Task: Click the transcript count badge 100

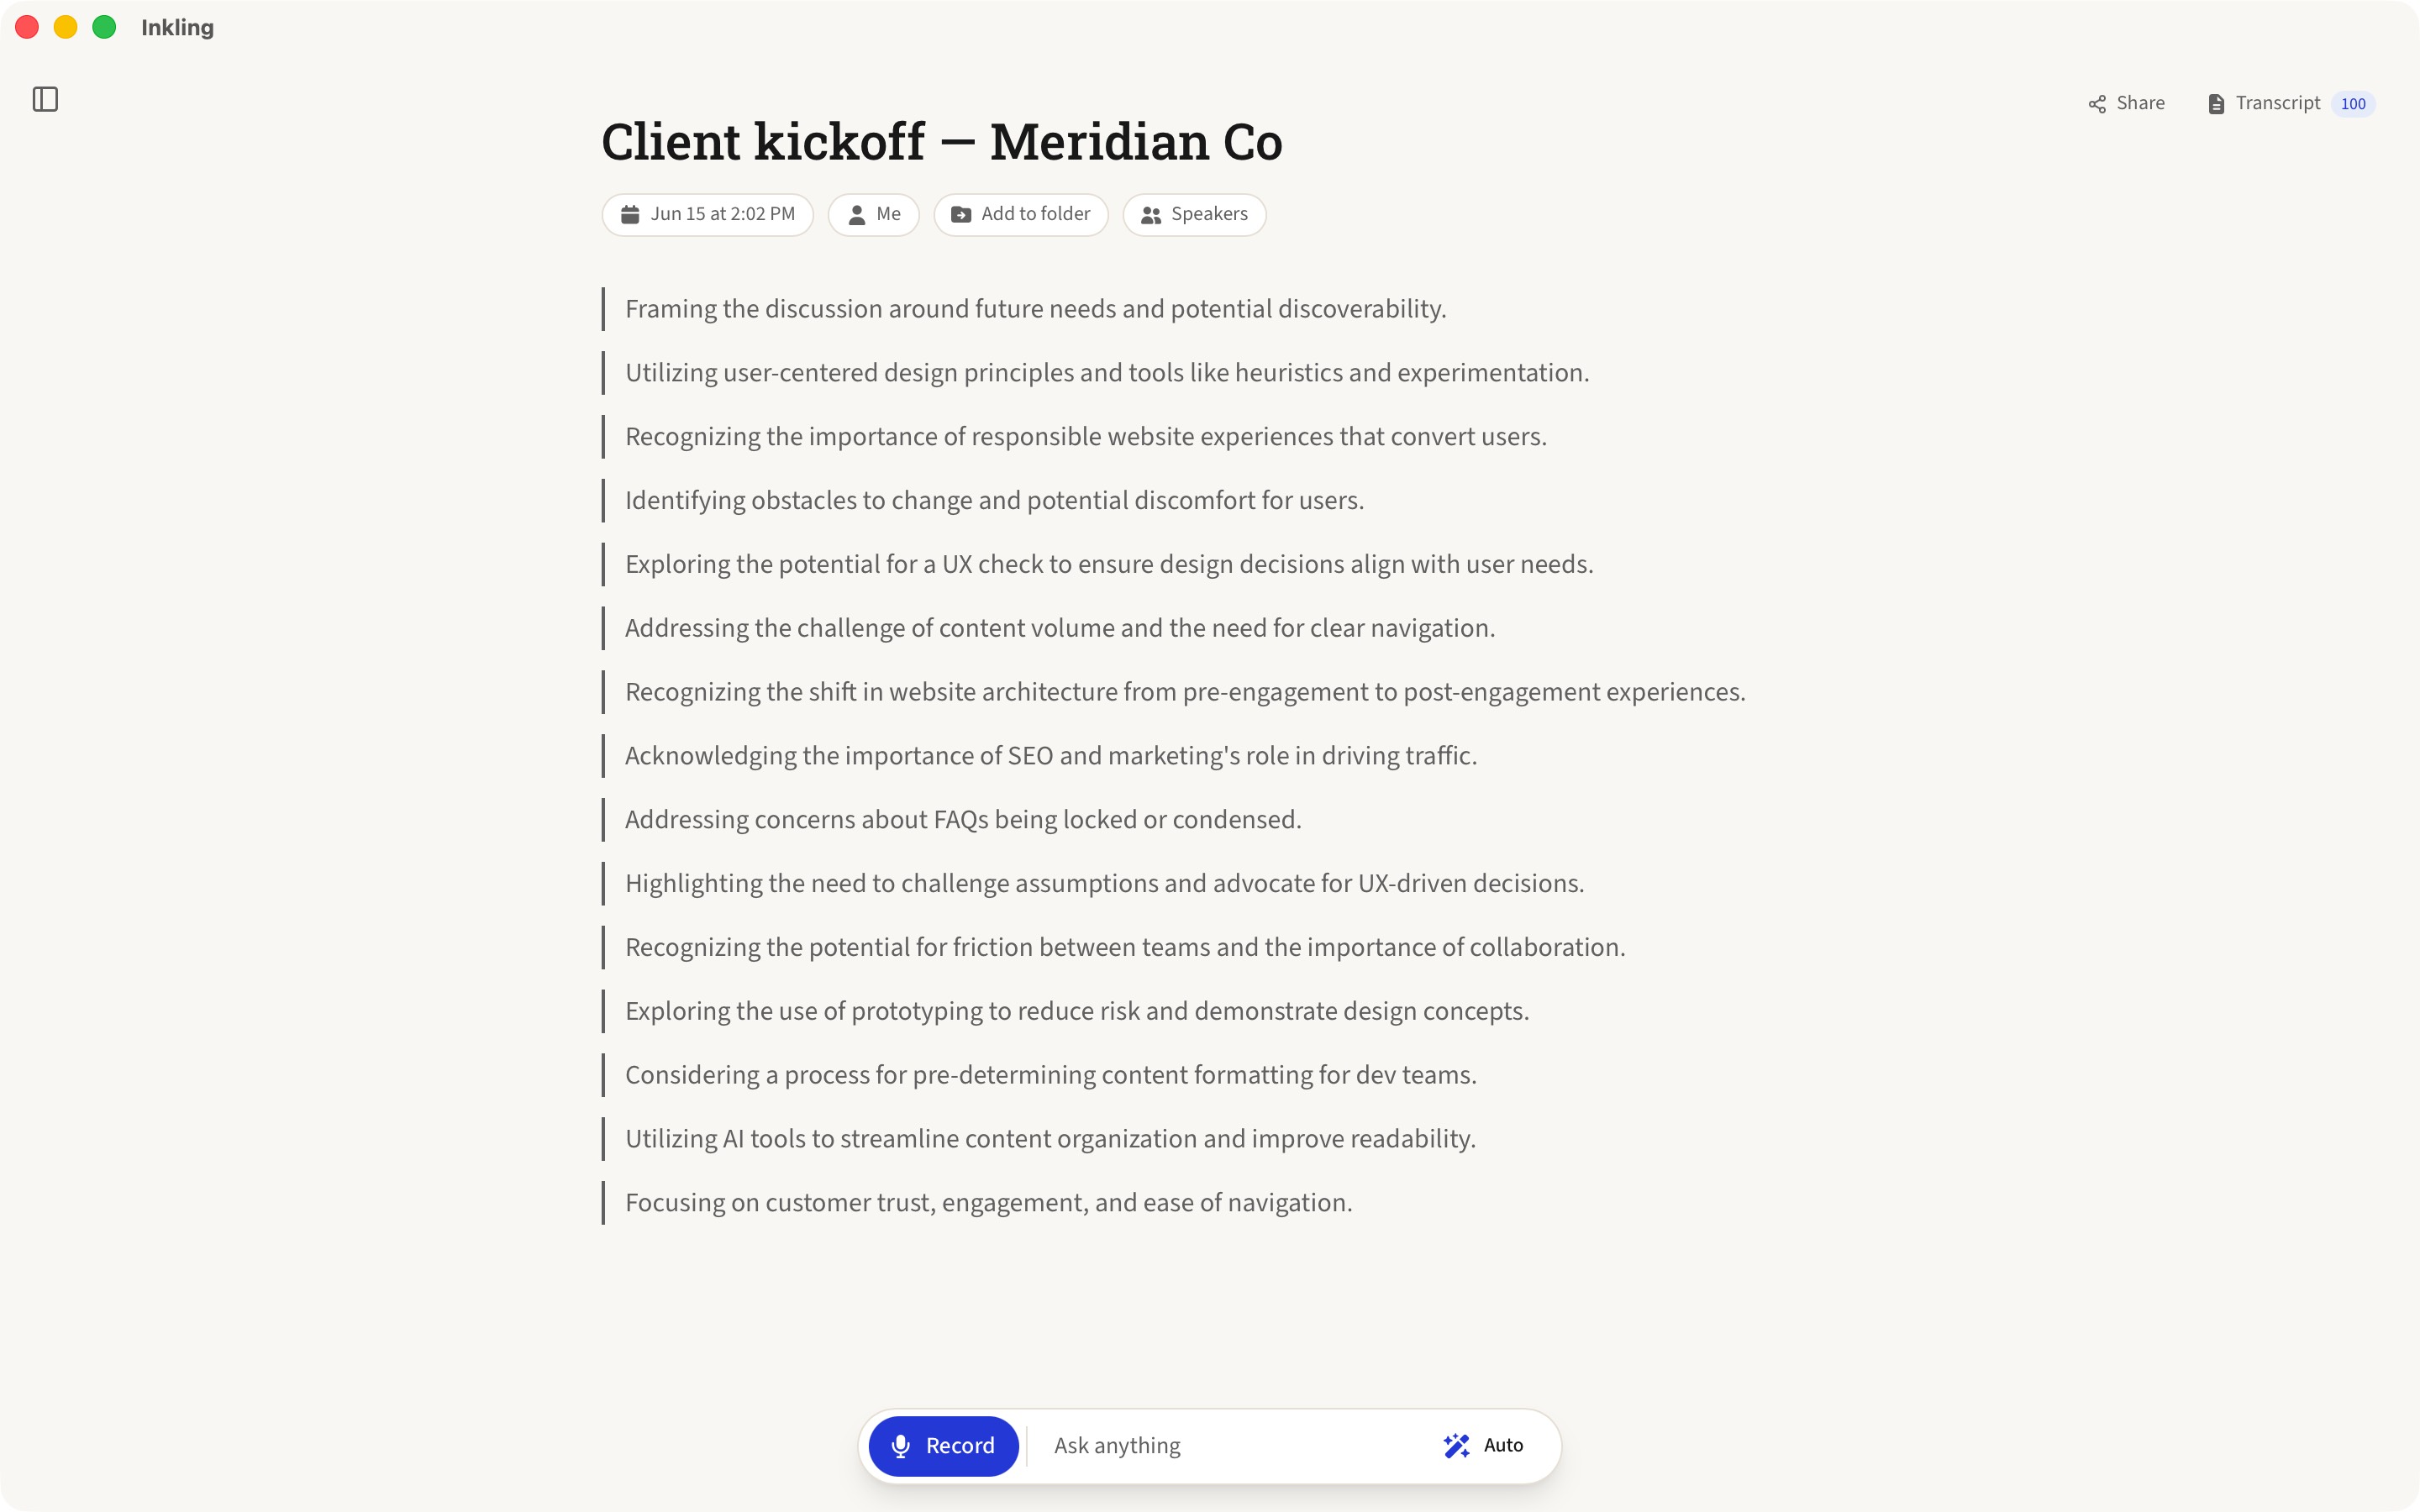Action: click(2353, 104)
